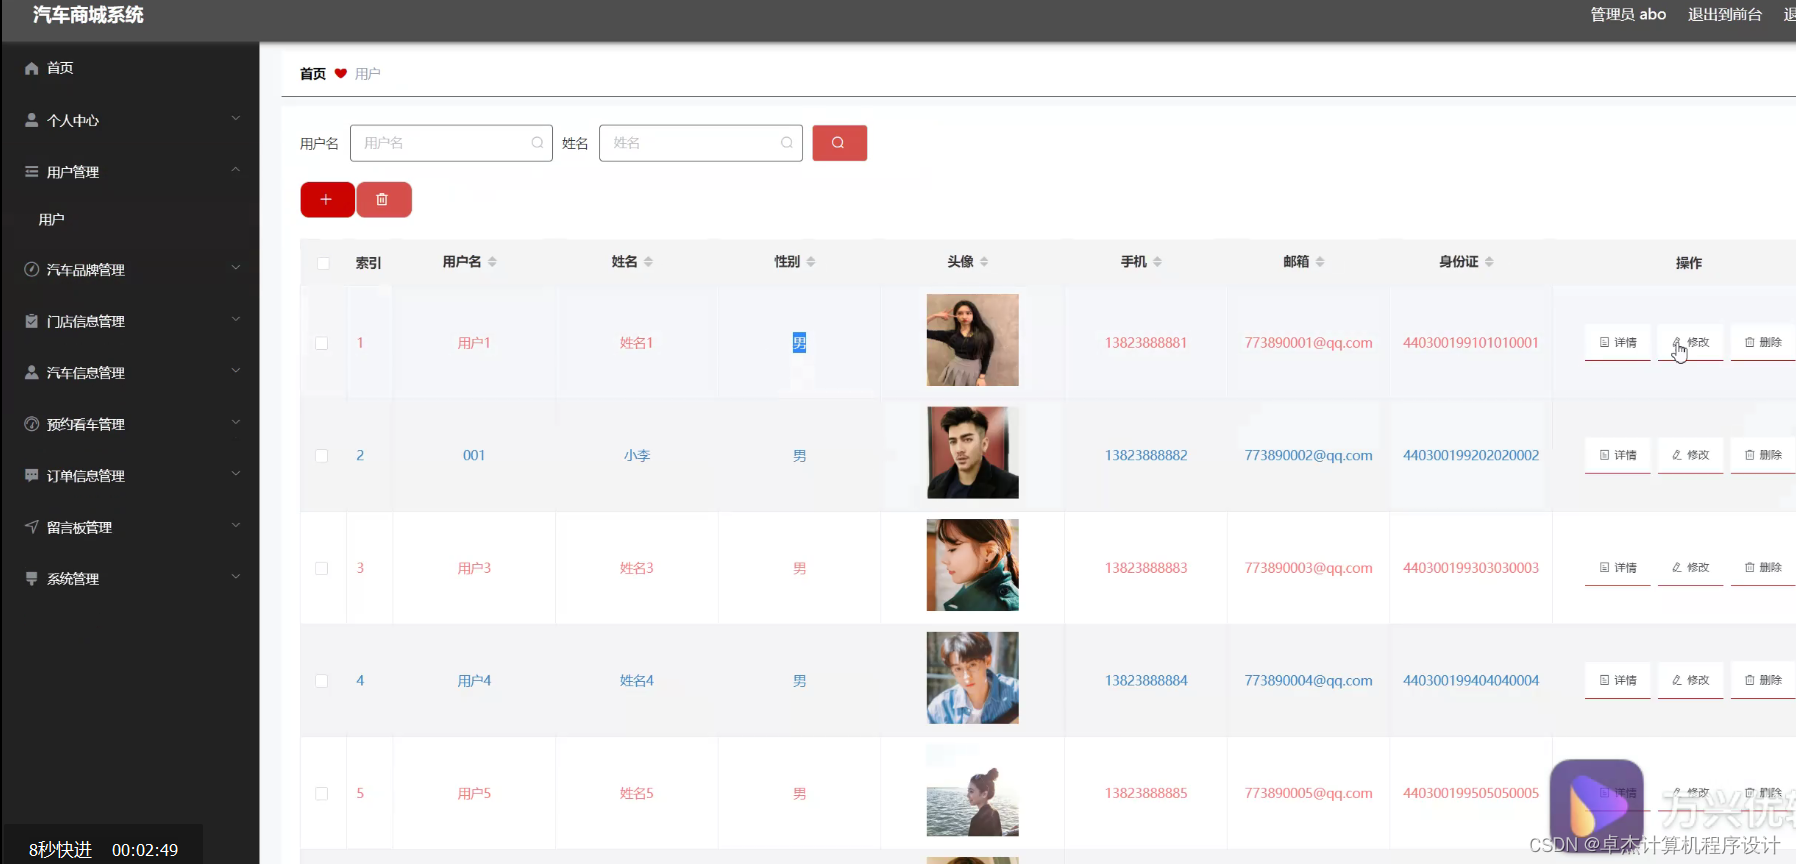
Task: Open 系统管理 menu label
Action: click(73, 579)
